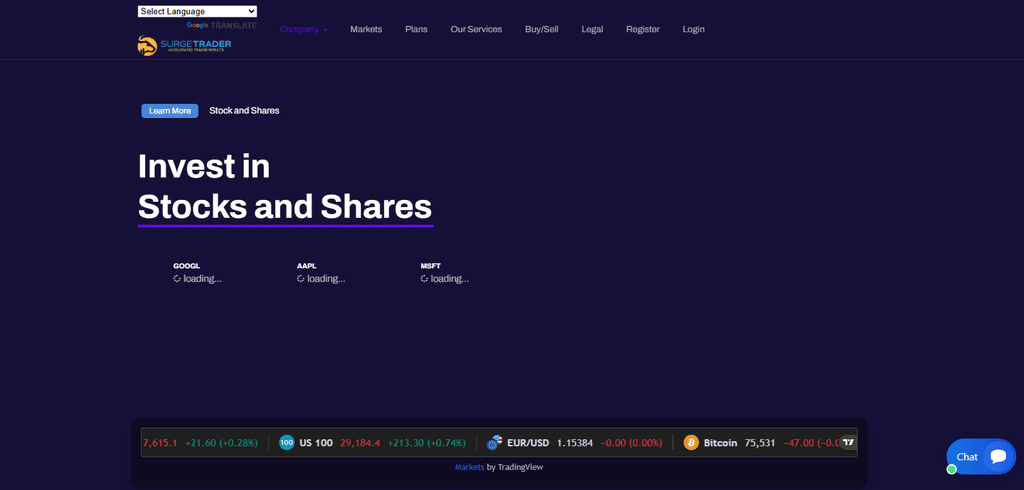Click the US 100 price 29,184.4

click(x=360, y=443)
